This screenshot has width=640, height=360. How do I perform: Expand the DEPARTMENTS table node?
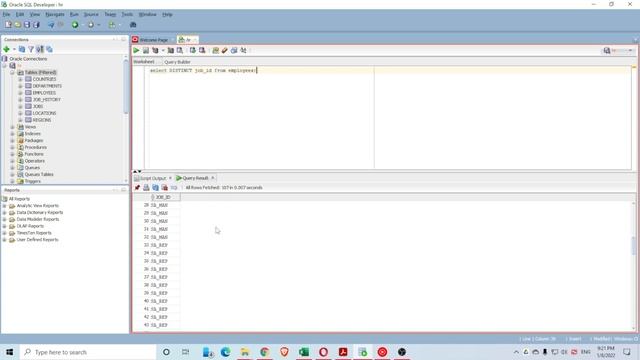pos(20,86)
